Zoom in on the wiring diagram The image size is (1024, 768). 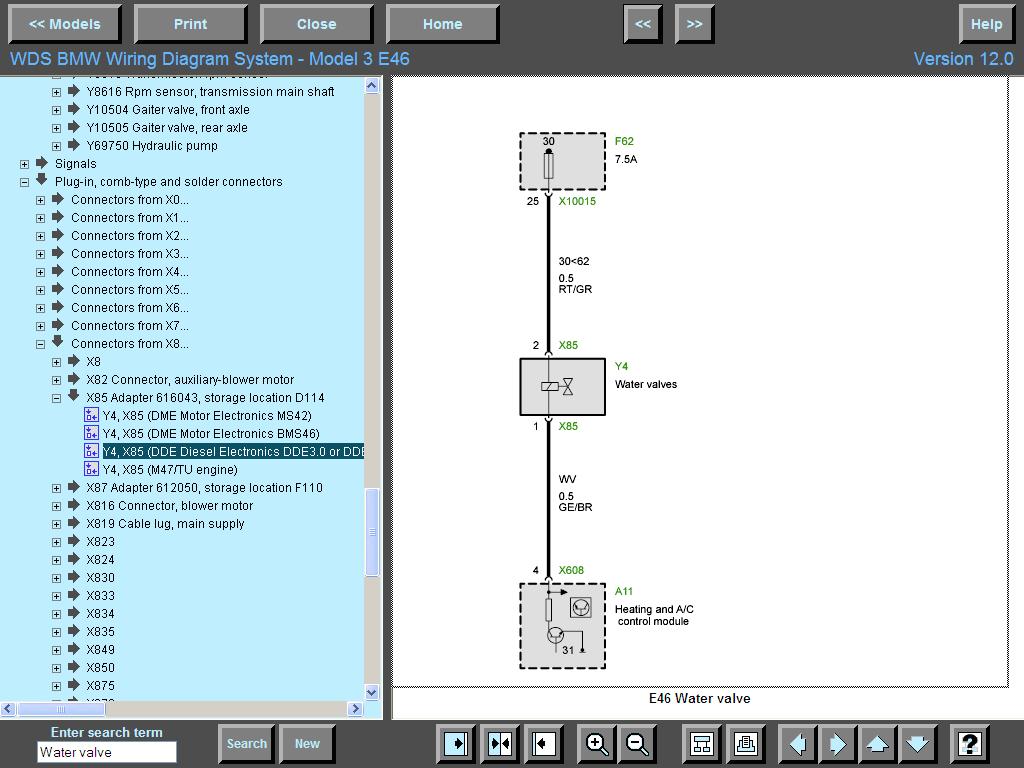coord(597,744)
